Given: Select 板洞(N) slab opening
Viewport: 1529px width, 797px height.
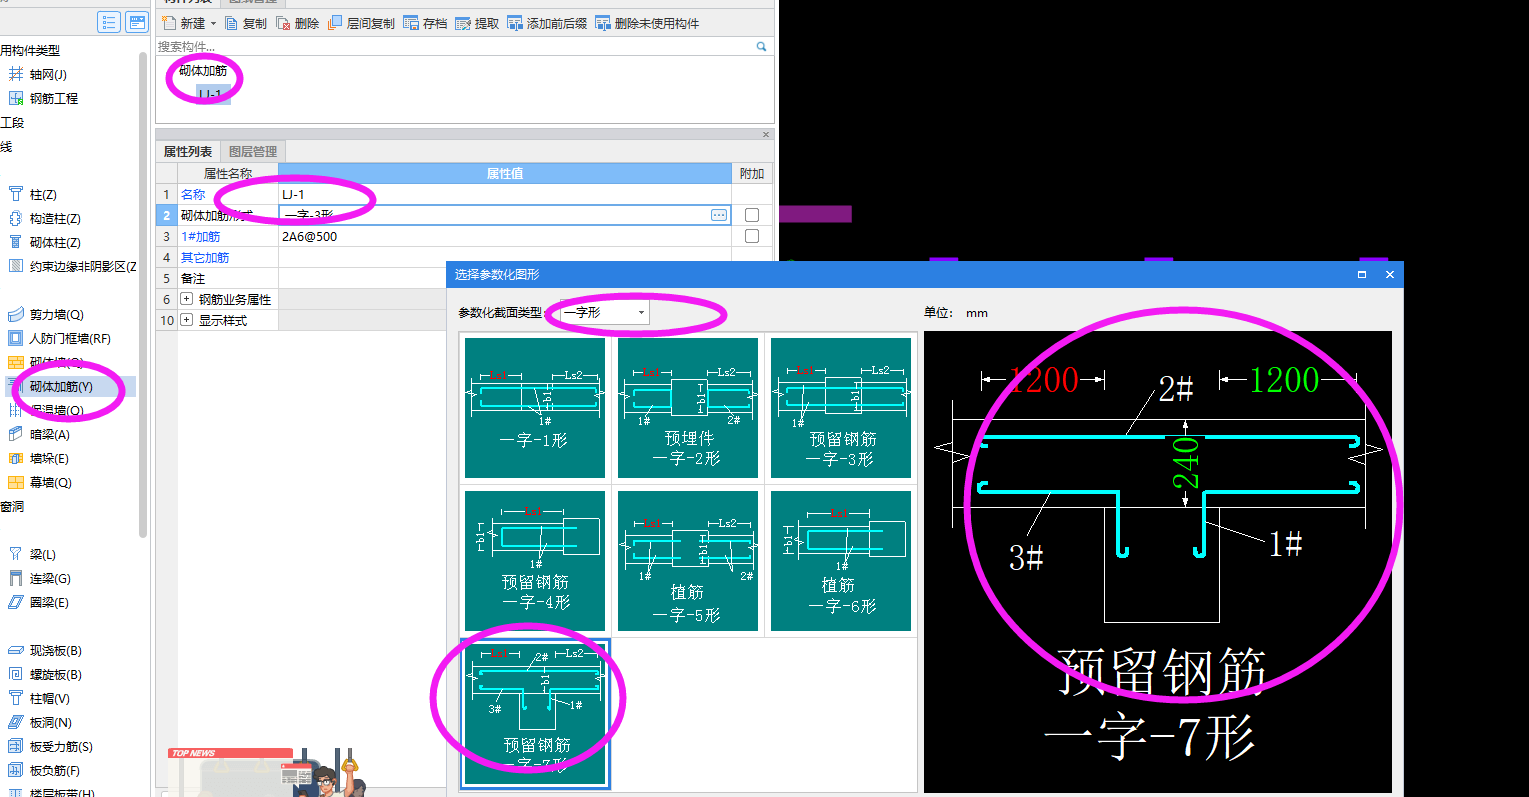Looking at the screenshot, I should [40, 722].
